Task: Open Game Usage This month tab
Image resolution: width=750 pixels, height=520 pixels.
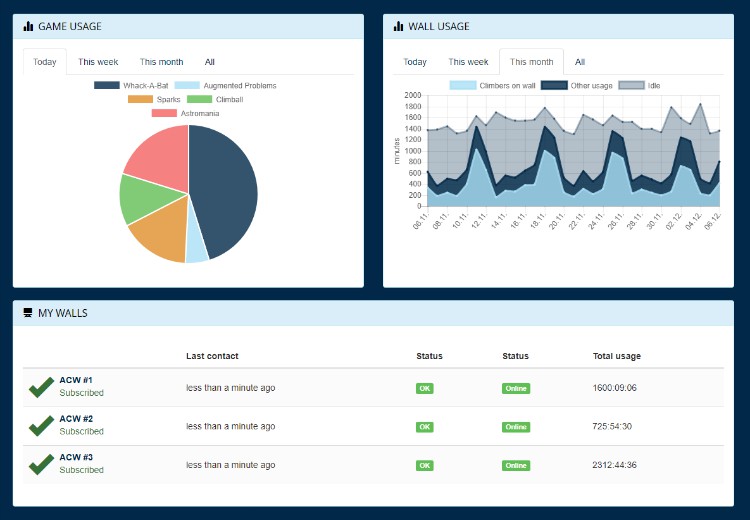Action: pos(161,62)
